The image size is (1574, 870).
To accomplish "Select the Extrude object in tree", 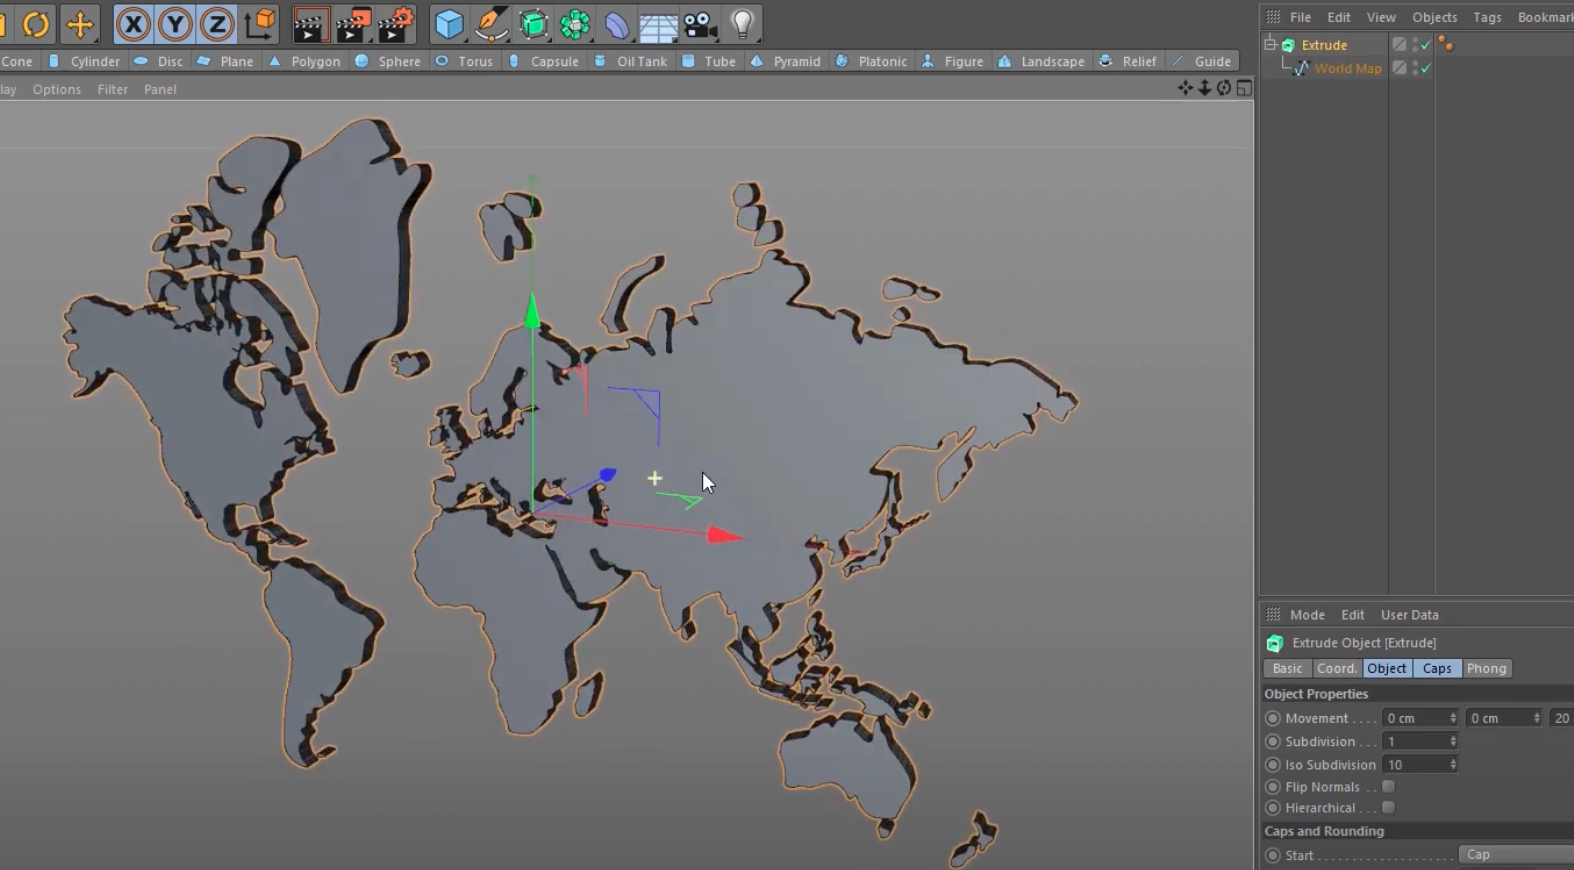I will pyautogui.click(x=1324, y=45).
